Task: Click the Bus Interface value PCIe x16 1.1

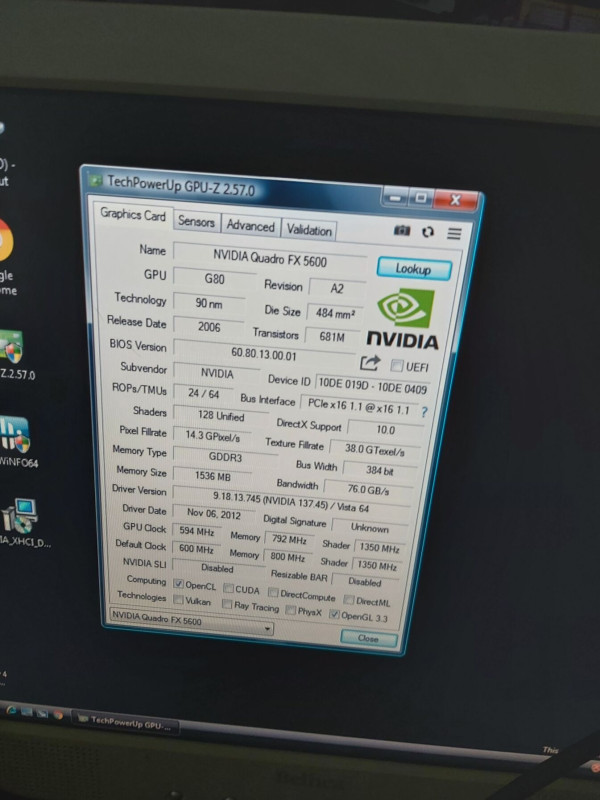Action: pos(358,406)
